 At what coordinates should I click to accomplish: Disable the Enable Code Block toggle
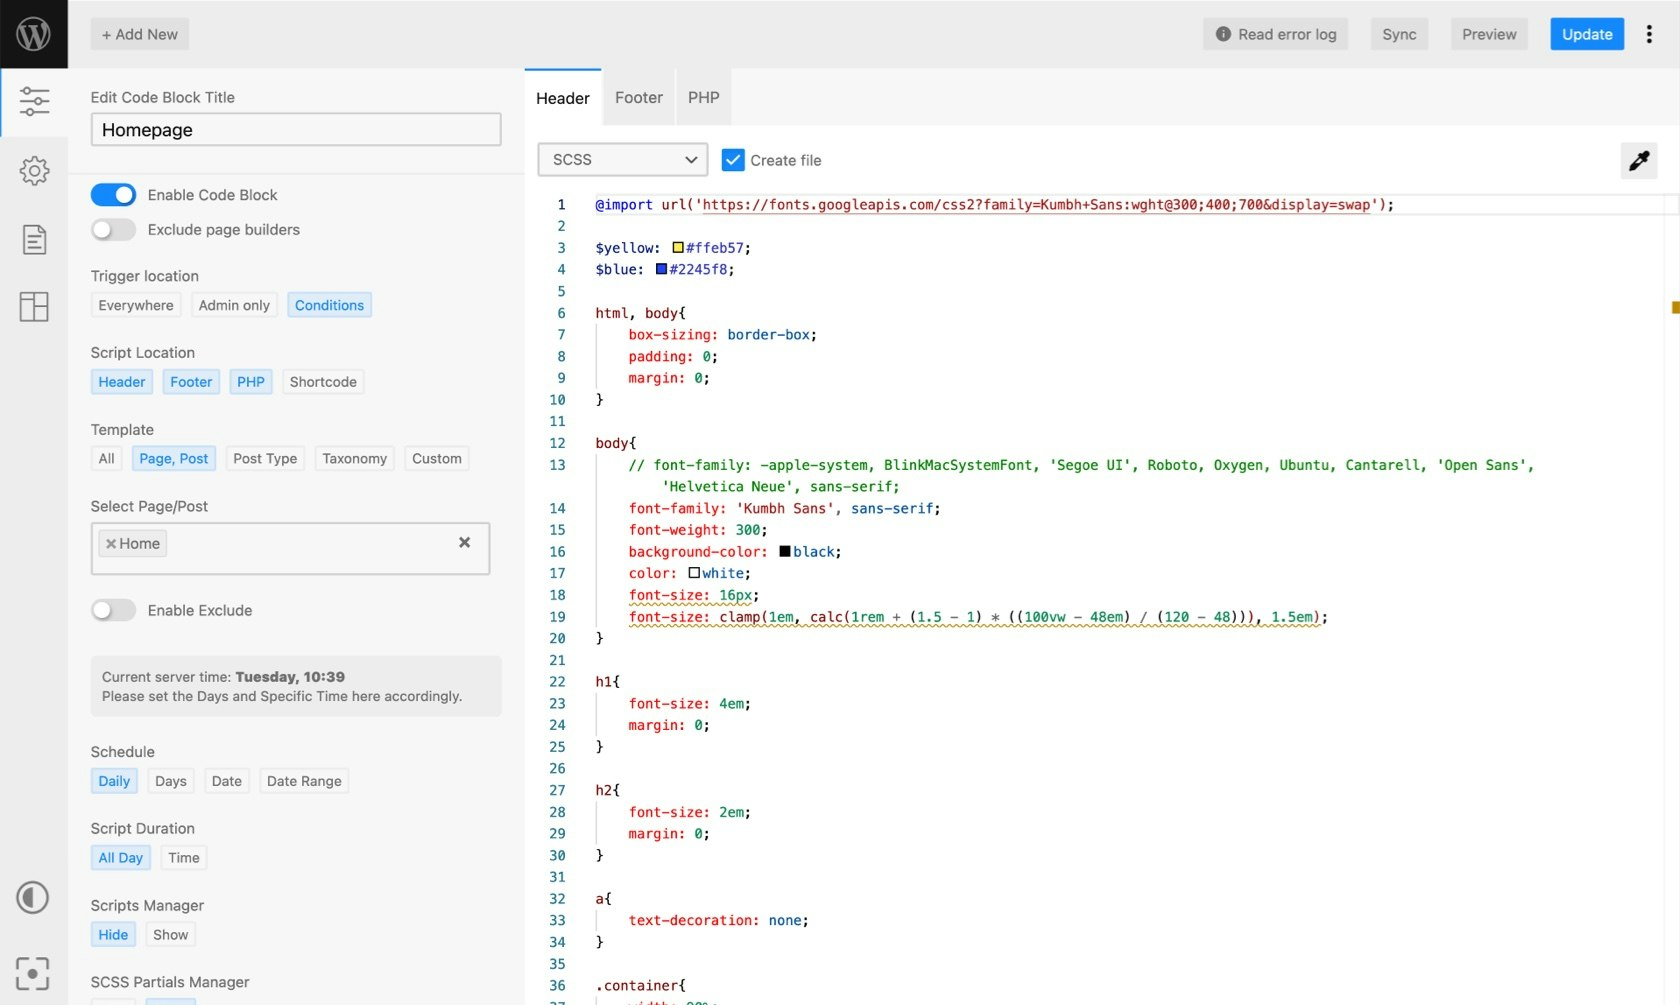point(113,194)
